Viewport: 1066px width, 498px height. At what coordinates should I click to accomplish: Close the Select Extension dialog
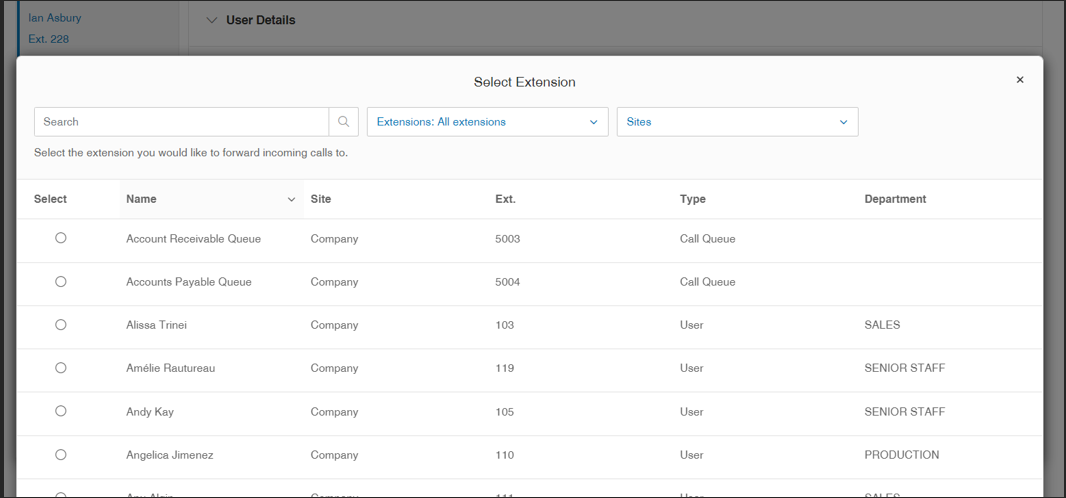click(1020, 80)
